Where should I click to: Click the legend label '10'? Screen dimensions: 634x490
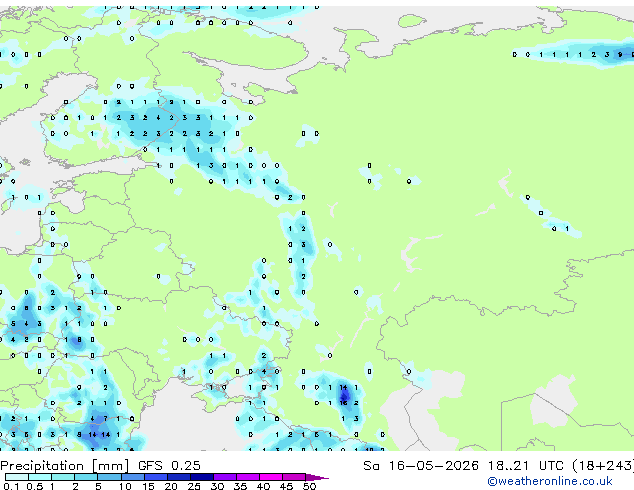pos(125,486)
